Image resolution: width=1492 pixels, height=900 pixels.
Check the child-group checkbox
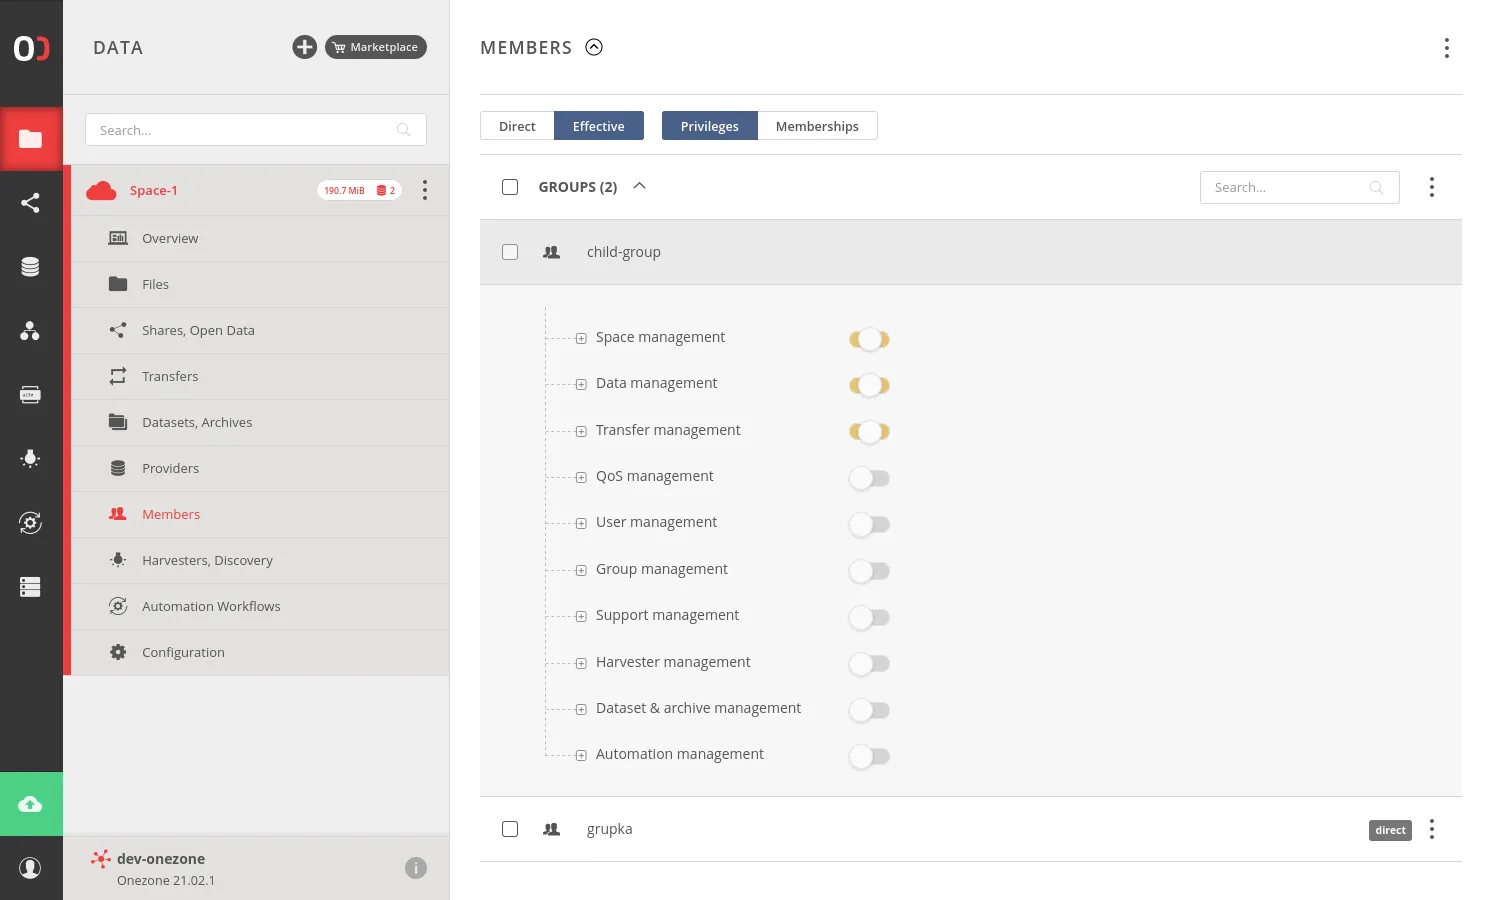pos(510,252)
